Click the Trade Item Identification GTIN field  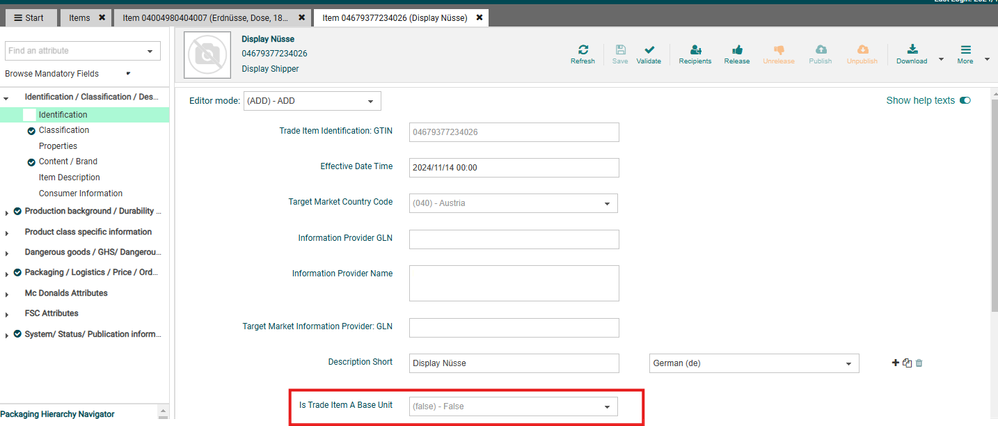coord(514,132)
